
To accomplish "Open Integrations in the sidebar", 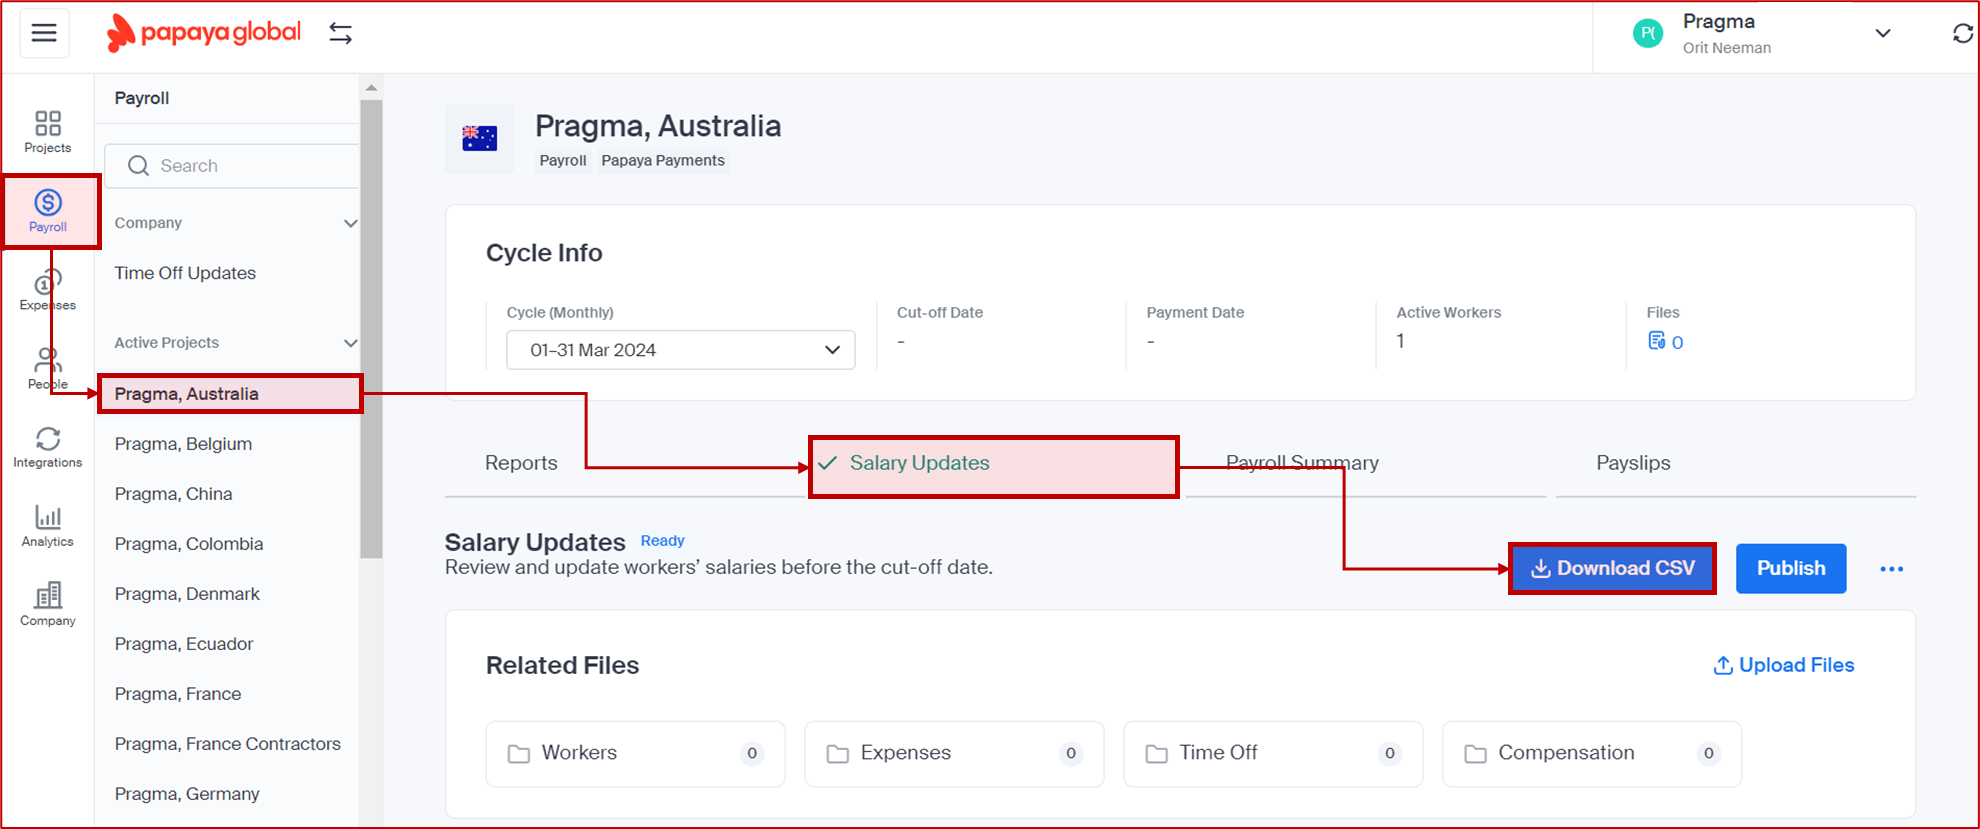I will coord(48,448).
